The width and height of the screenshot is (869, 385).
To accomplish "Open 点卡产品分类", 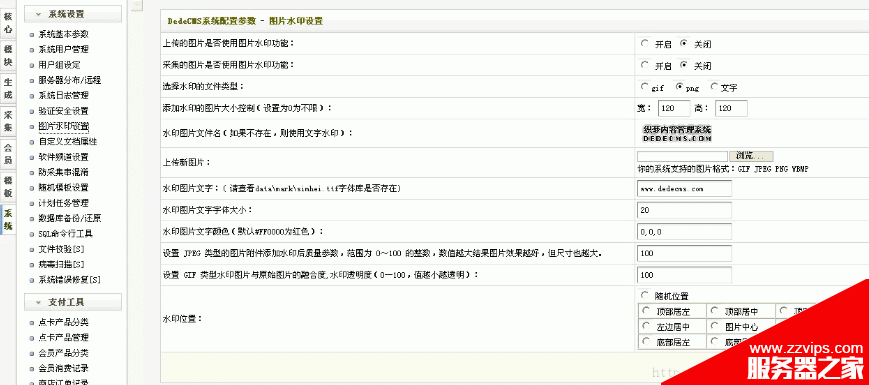I will point(63,322).
